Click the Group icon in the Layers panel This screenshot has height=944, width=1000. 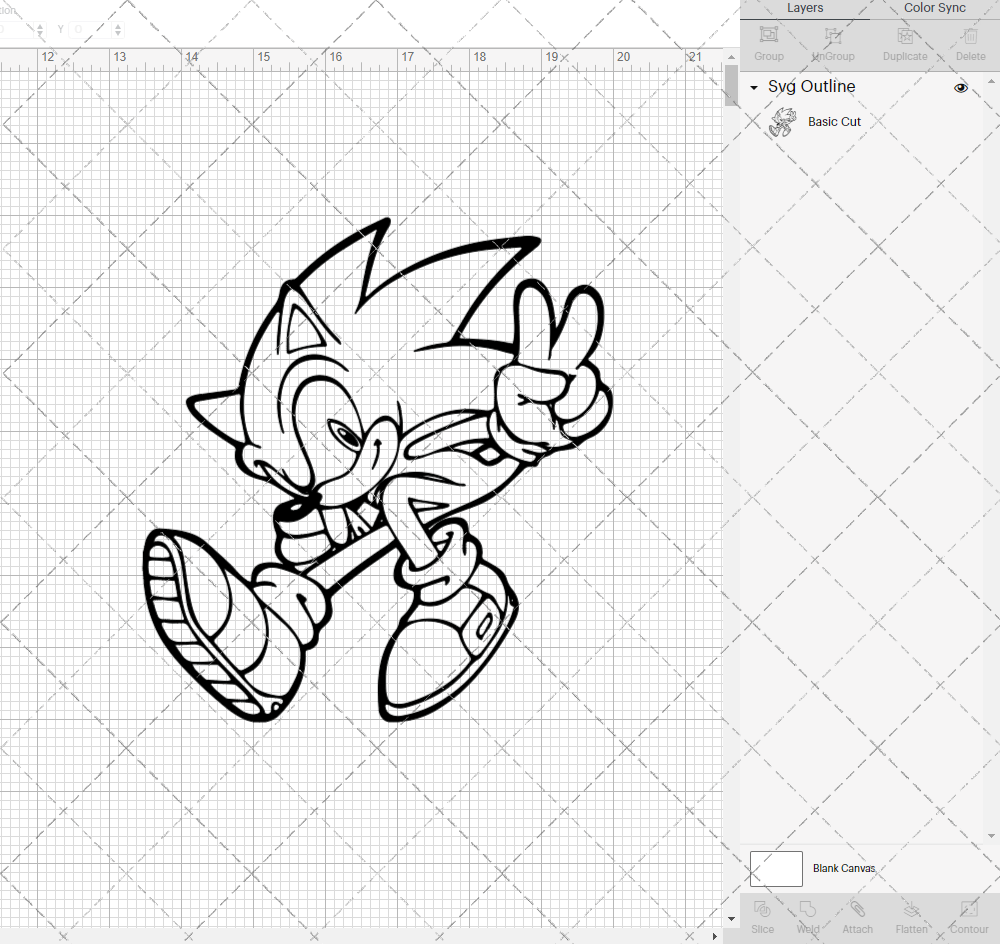point(768,34)
